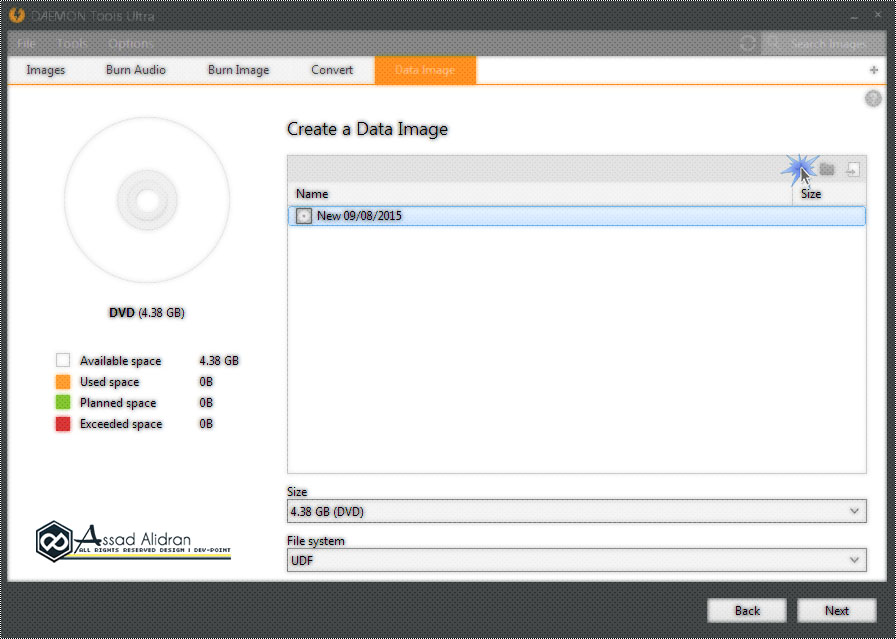Expand the File system dropdown showing UDF

click(577, 561)
